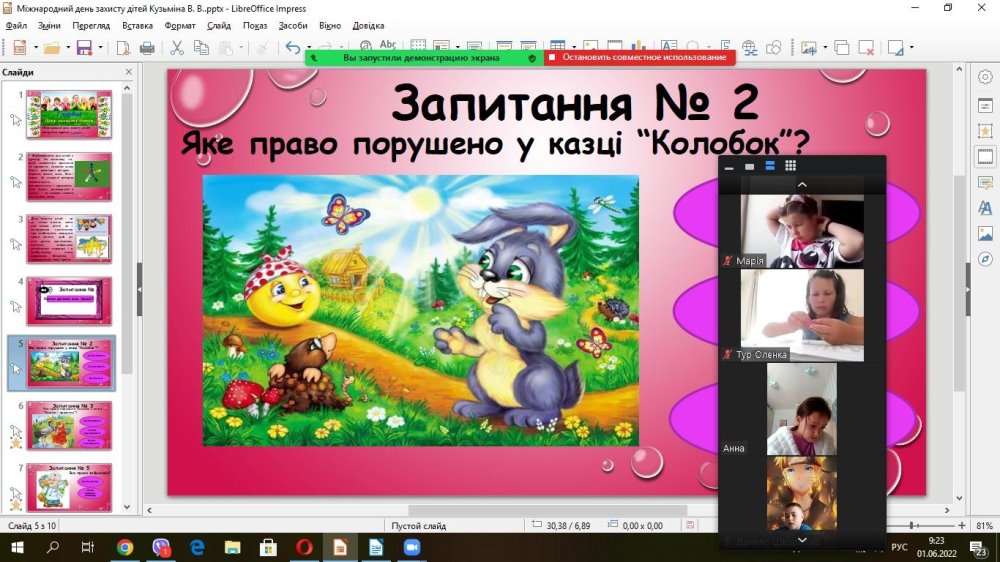This screenshot has height=562, width=1000.
Task: Open Zoom from the taskbar
Action: (411, 547)
